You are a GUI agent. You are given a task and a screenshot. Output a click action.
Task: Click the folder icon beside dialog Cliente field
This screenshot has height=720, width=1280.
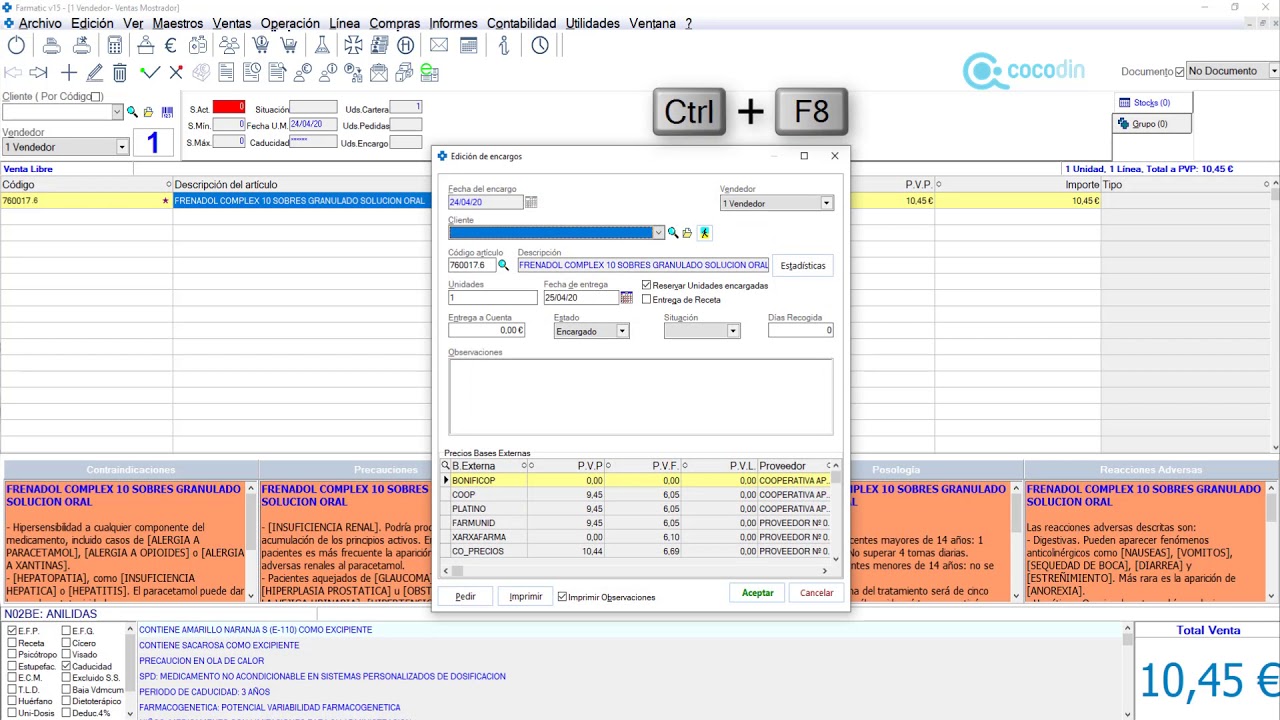coord(687,233)
